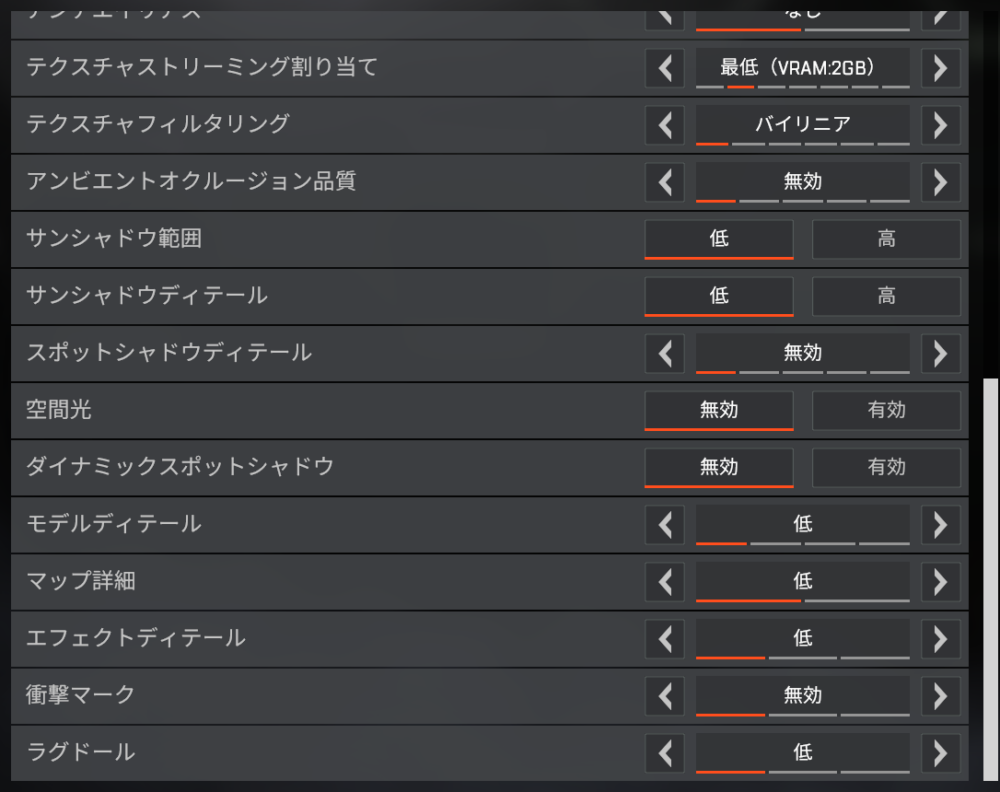Viewport: 1000px width, 792px height.
Task: Select the 低 value of ラグドール
Action: click(x=802, y=752)
